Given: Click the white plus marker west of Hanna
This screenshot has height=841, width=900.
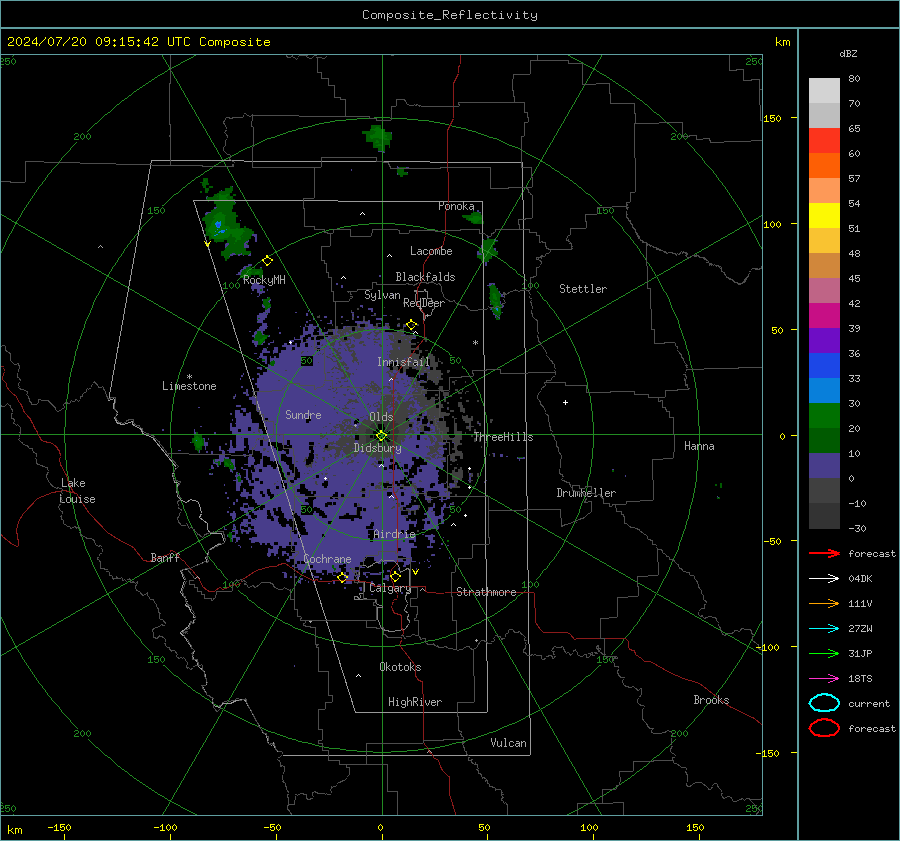Looking at the screenshot, I should point(565,402).
